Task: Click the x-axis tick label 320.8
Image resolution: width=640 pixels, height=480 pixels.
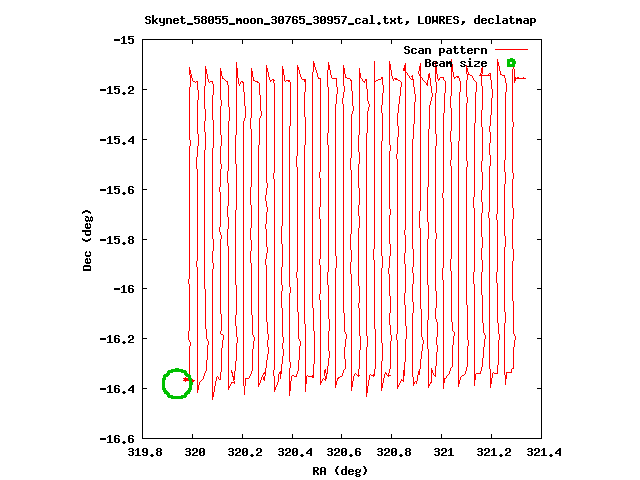Action: pyautogui.click(x=394, y=452)
